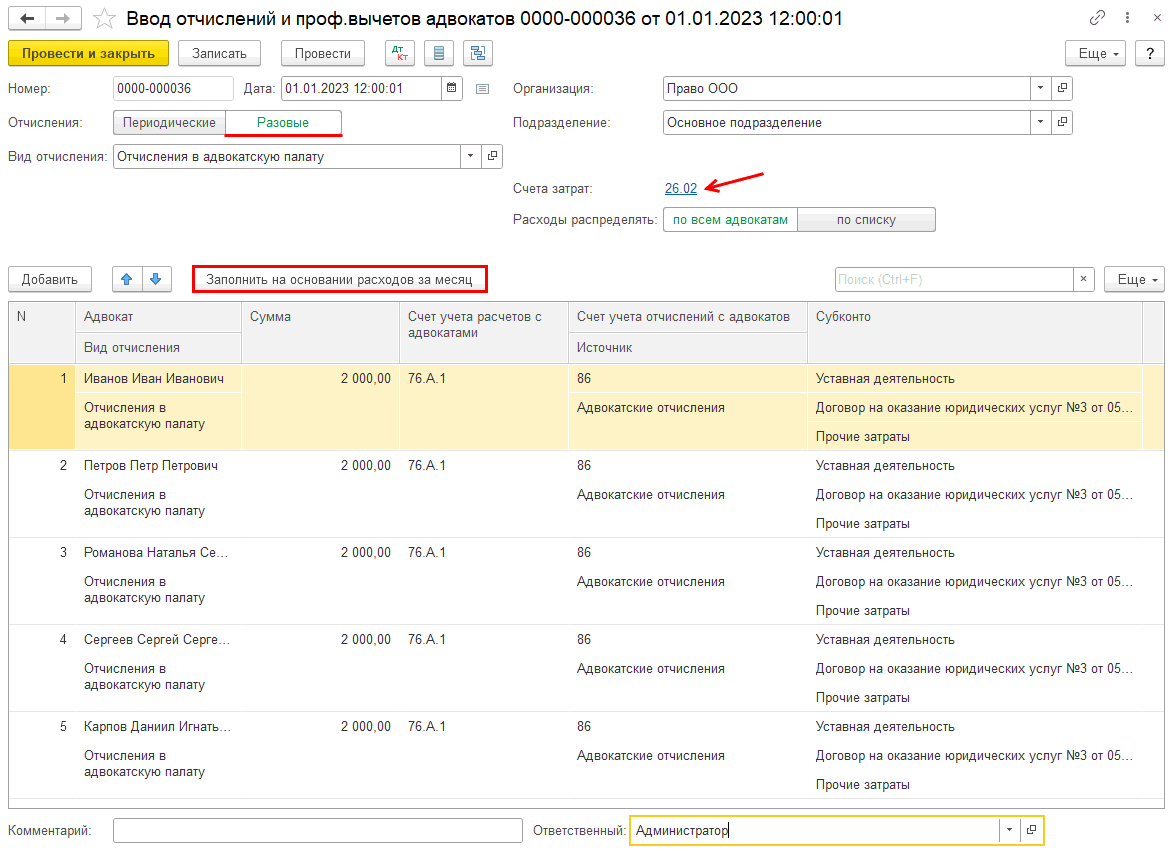Expand the Вид отчисления dropdown
Screen dimensions: 1174x852
click(470, 156)
